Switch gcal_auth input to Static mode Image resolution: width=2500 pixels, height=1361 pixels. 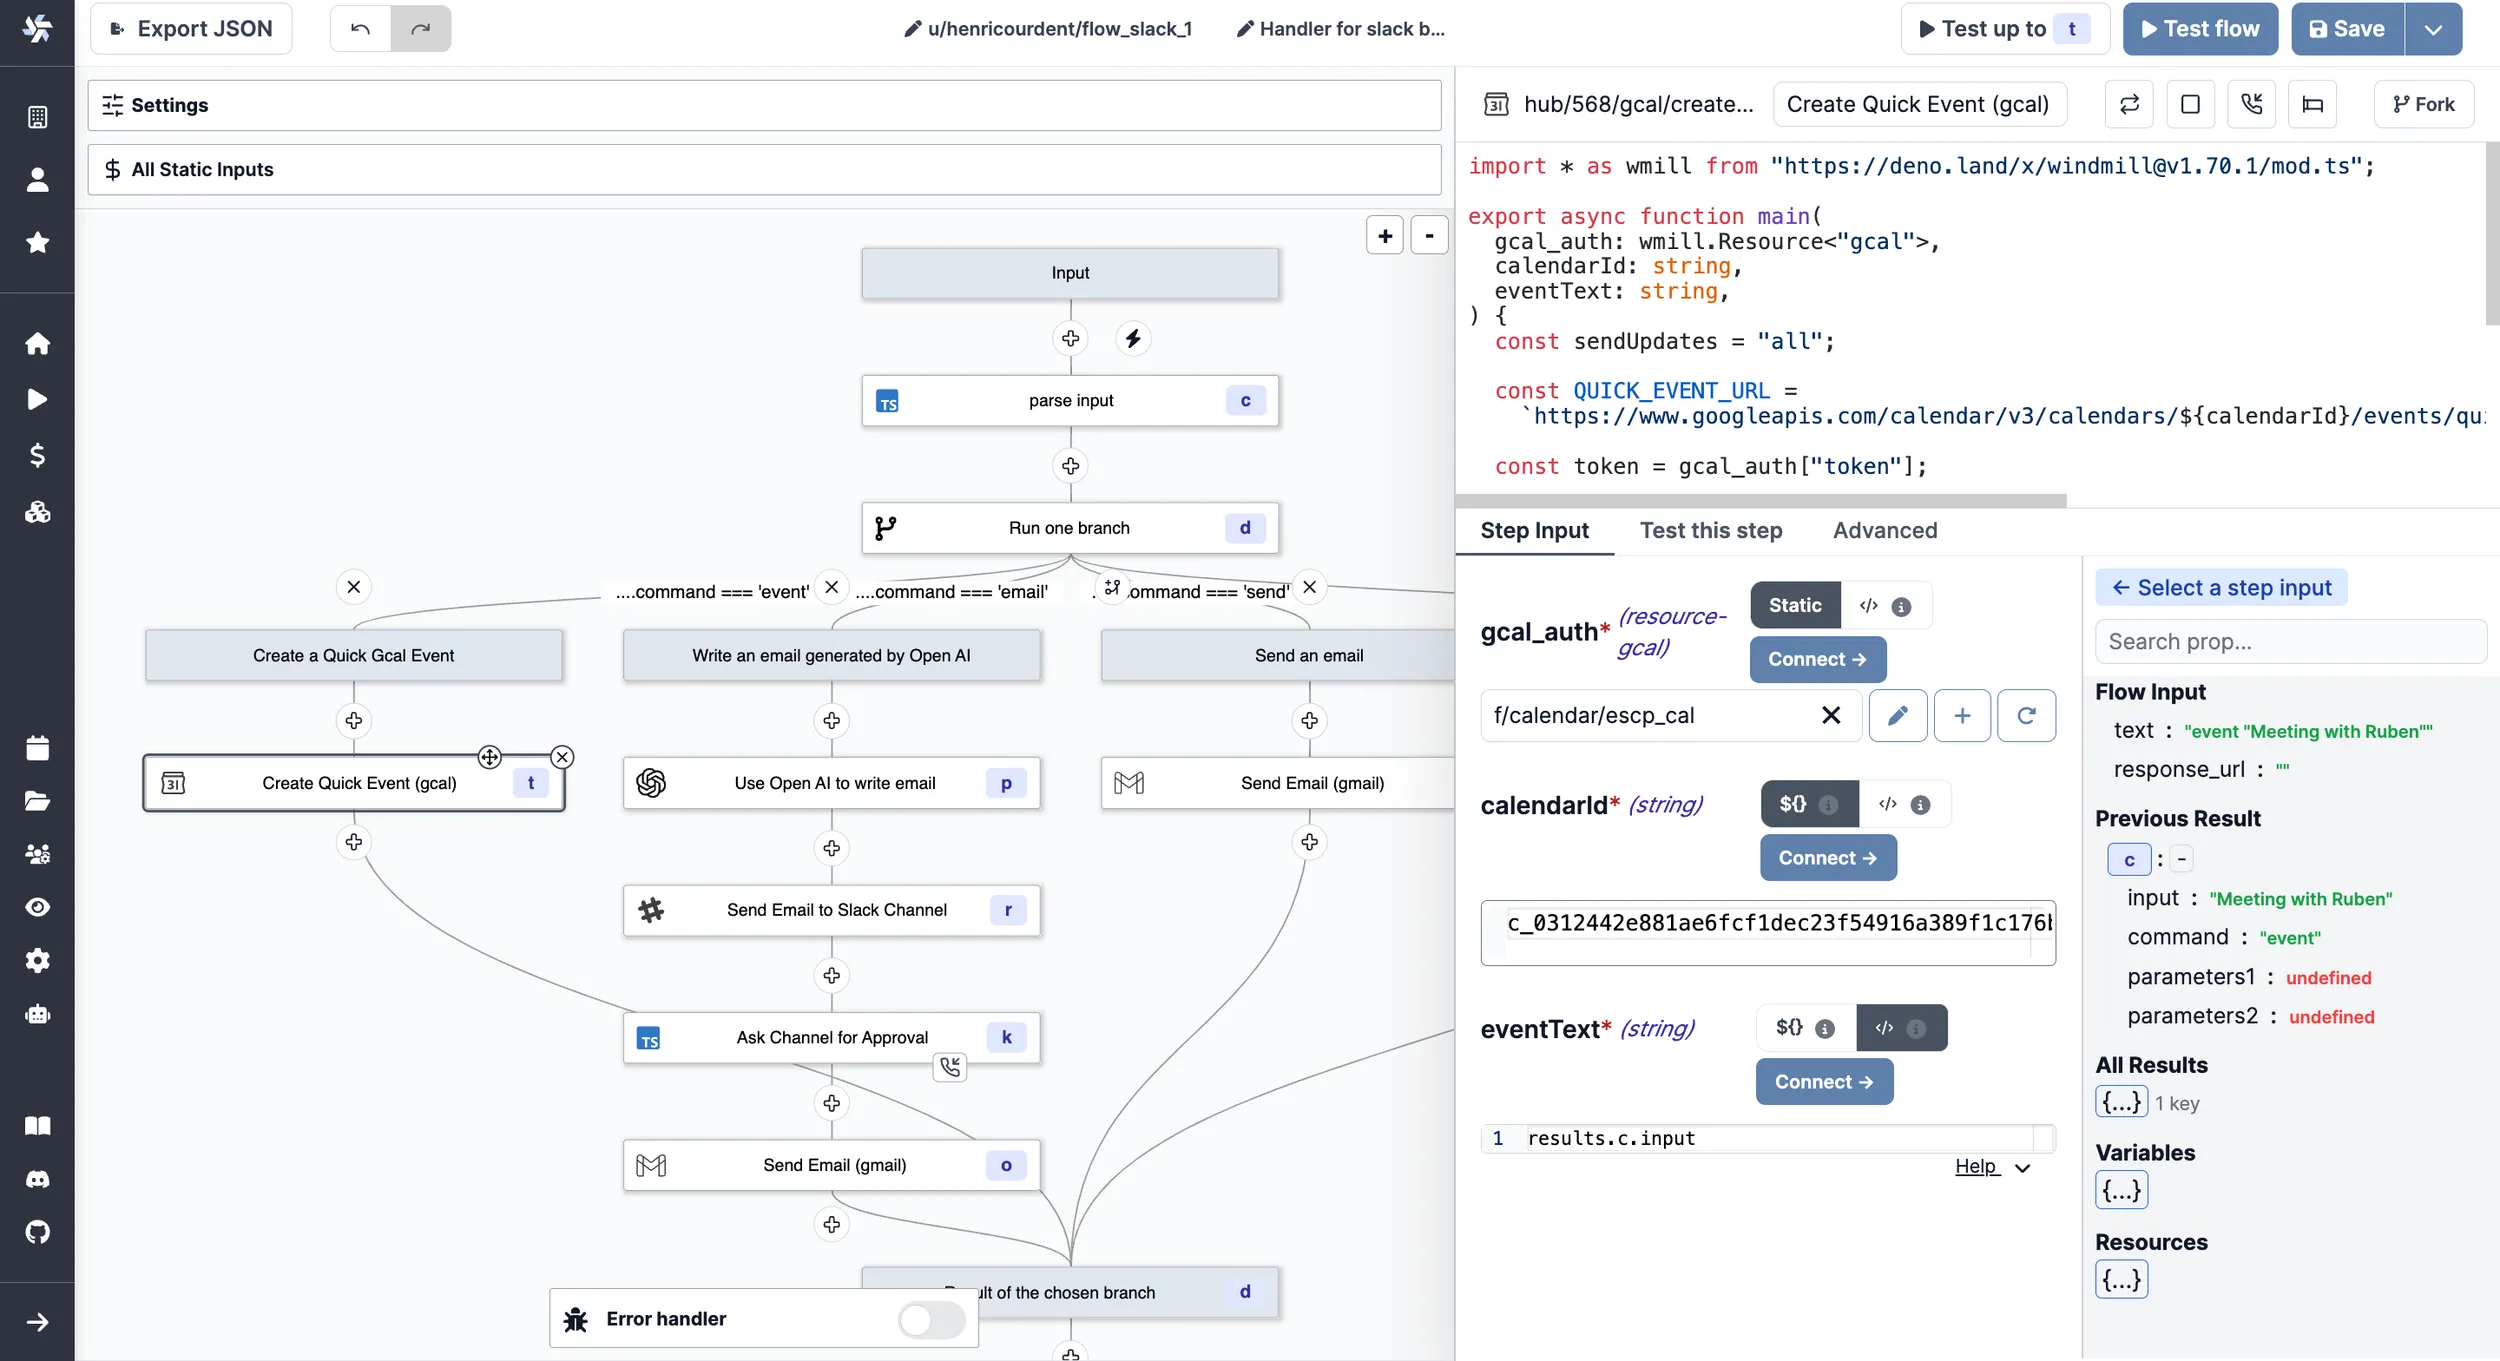[x=1793, y=605]
